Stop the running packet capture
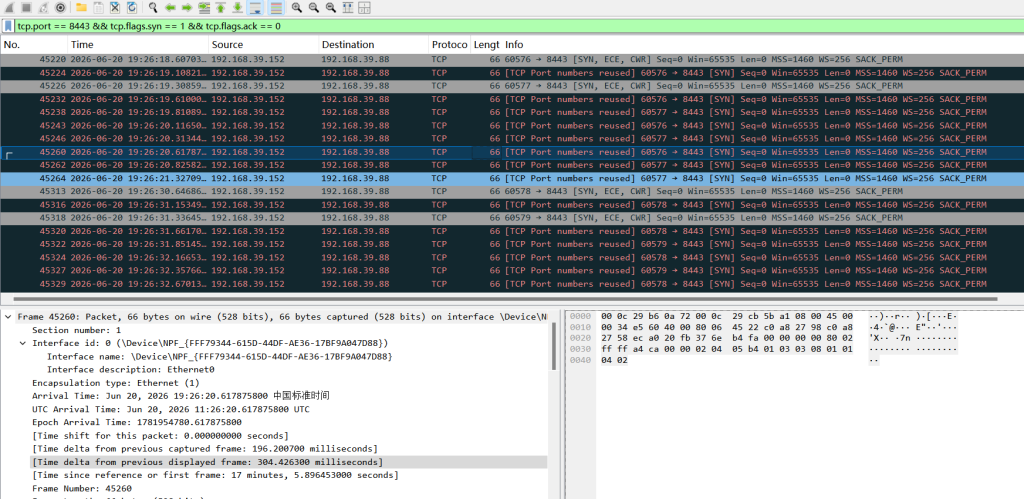 (26, 8)
